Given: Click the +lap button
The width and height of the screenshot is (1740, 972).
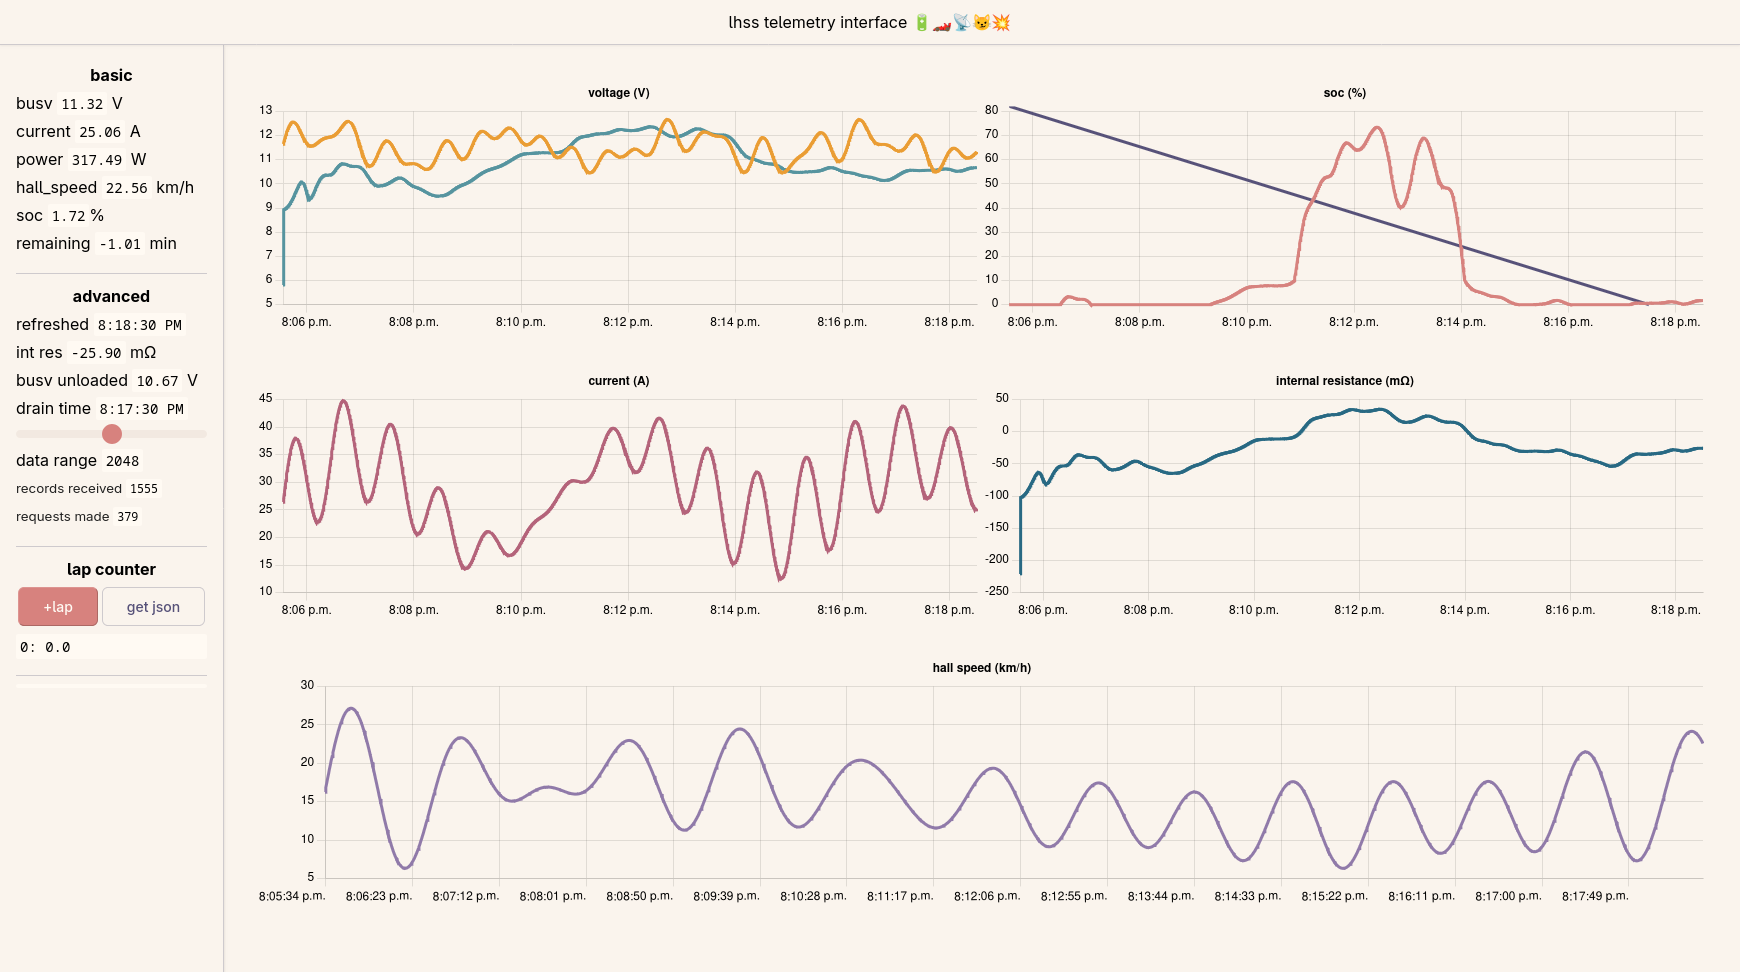Looking at the screenshot, I should [58, 607].
